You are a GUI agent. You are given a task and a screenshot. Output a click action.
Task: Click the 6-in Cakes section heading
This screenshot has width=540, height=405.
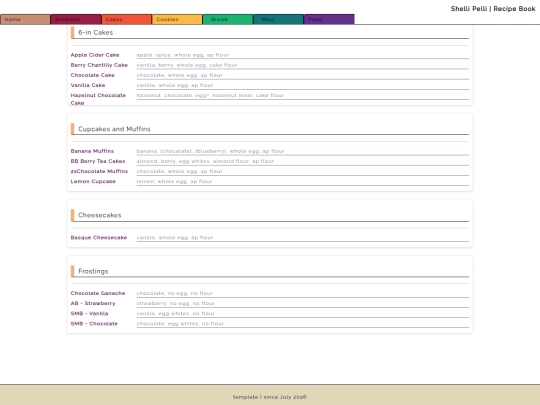click(95, 32)
